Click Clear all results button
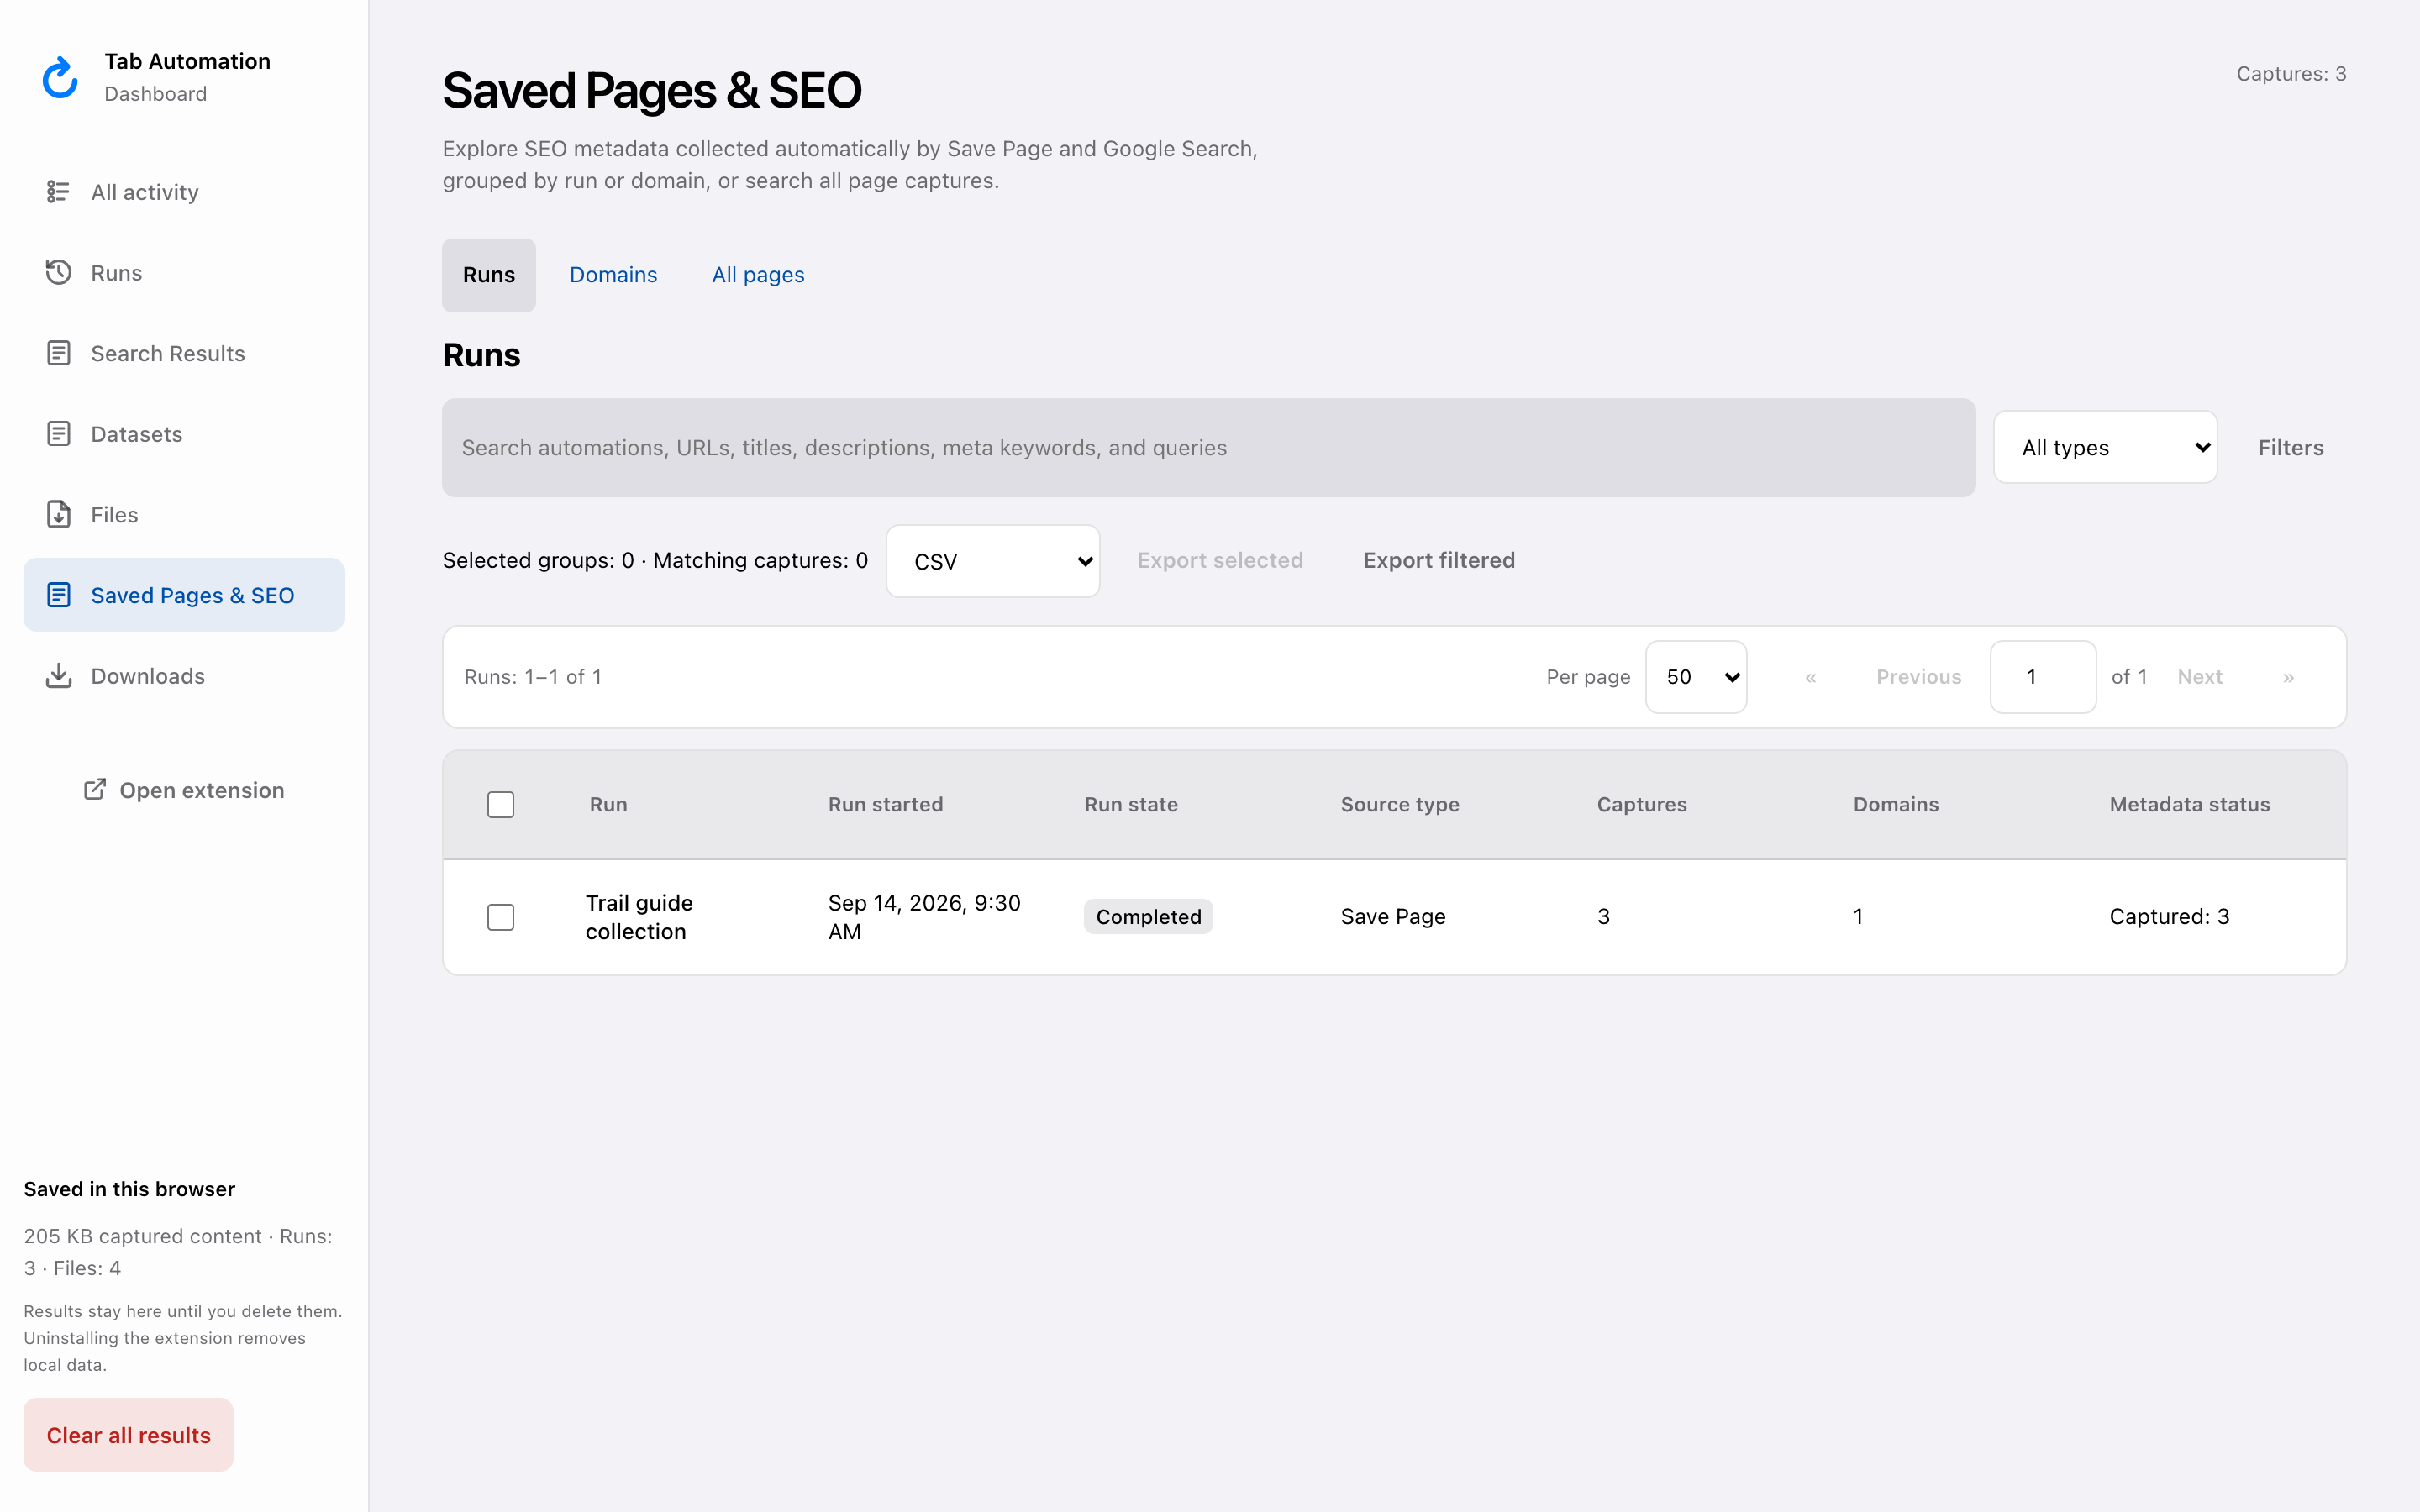The width and height of the screenshot is (2420, 1512). click(129, 1435)
